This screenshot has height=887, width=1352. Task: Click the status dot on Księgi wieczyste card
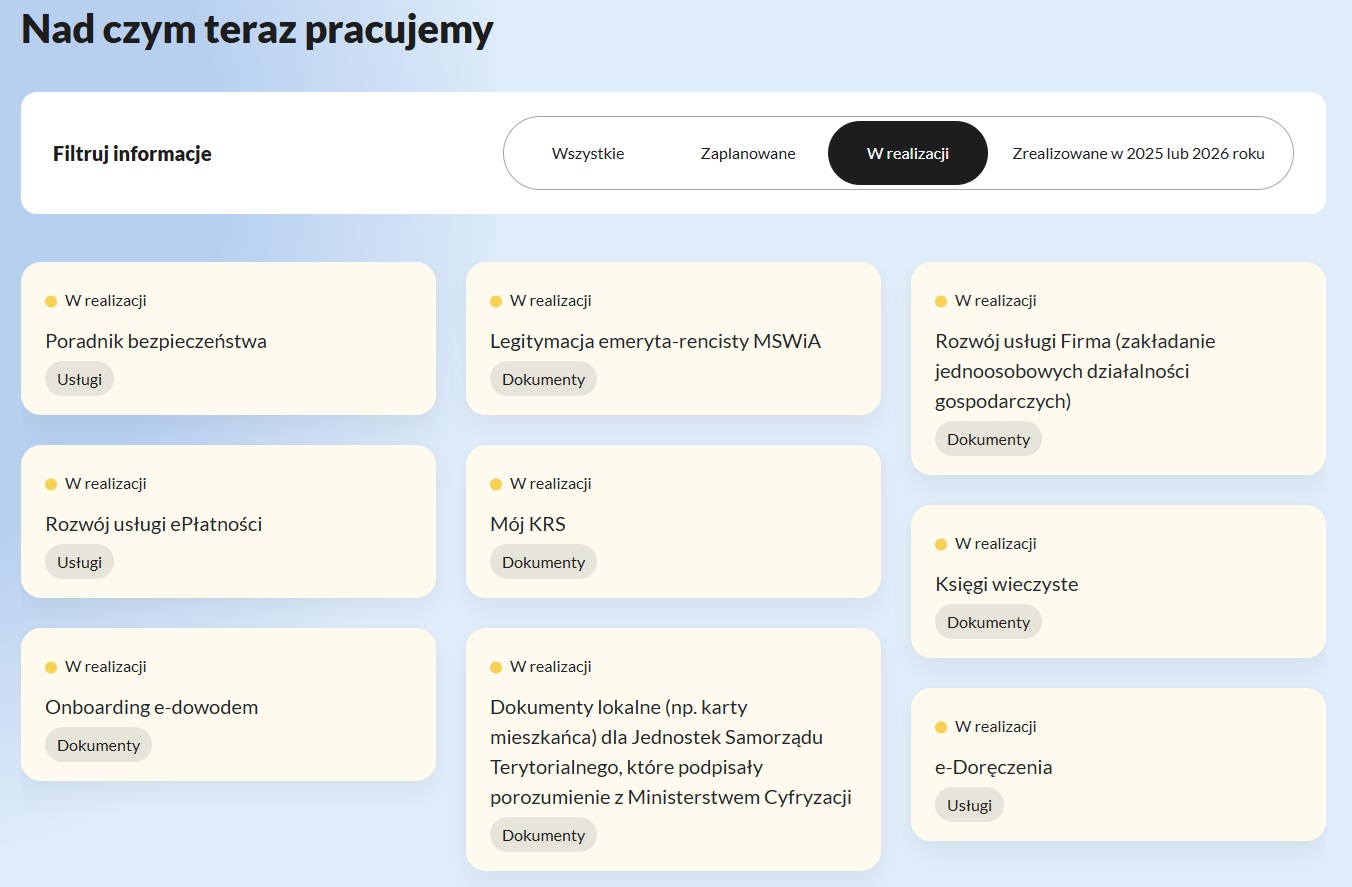[x=940, y=543]
